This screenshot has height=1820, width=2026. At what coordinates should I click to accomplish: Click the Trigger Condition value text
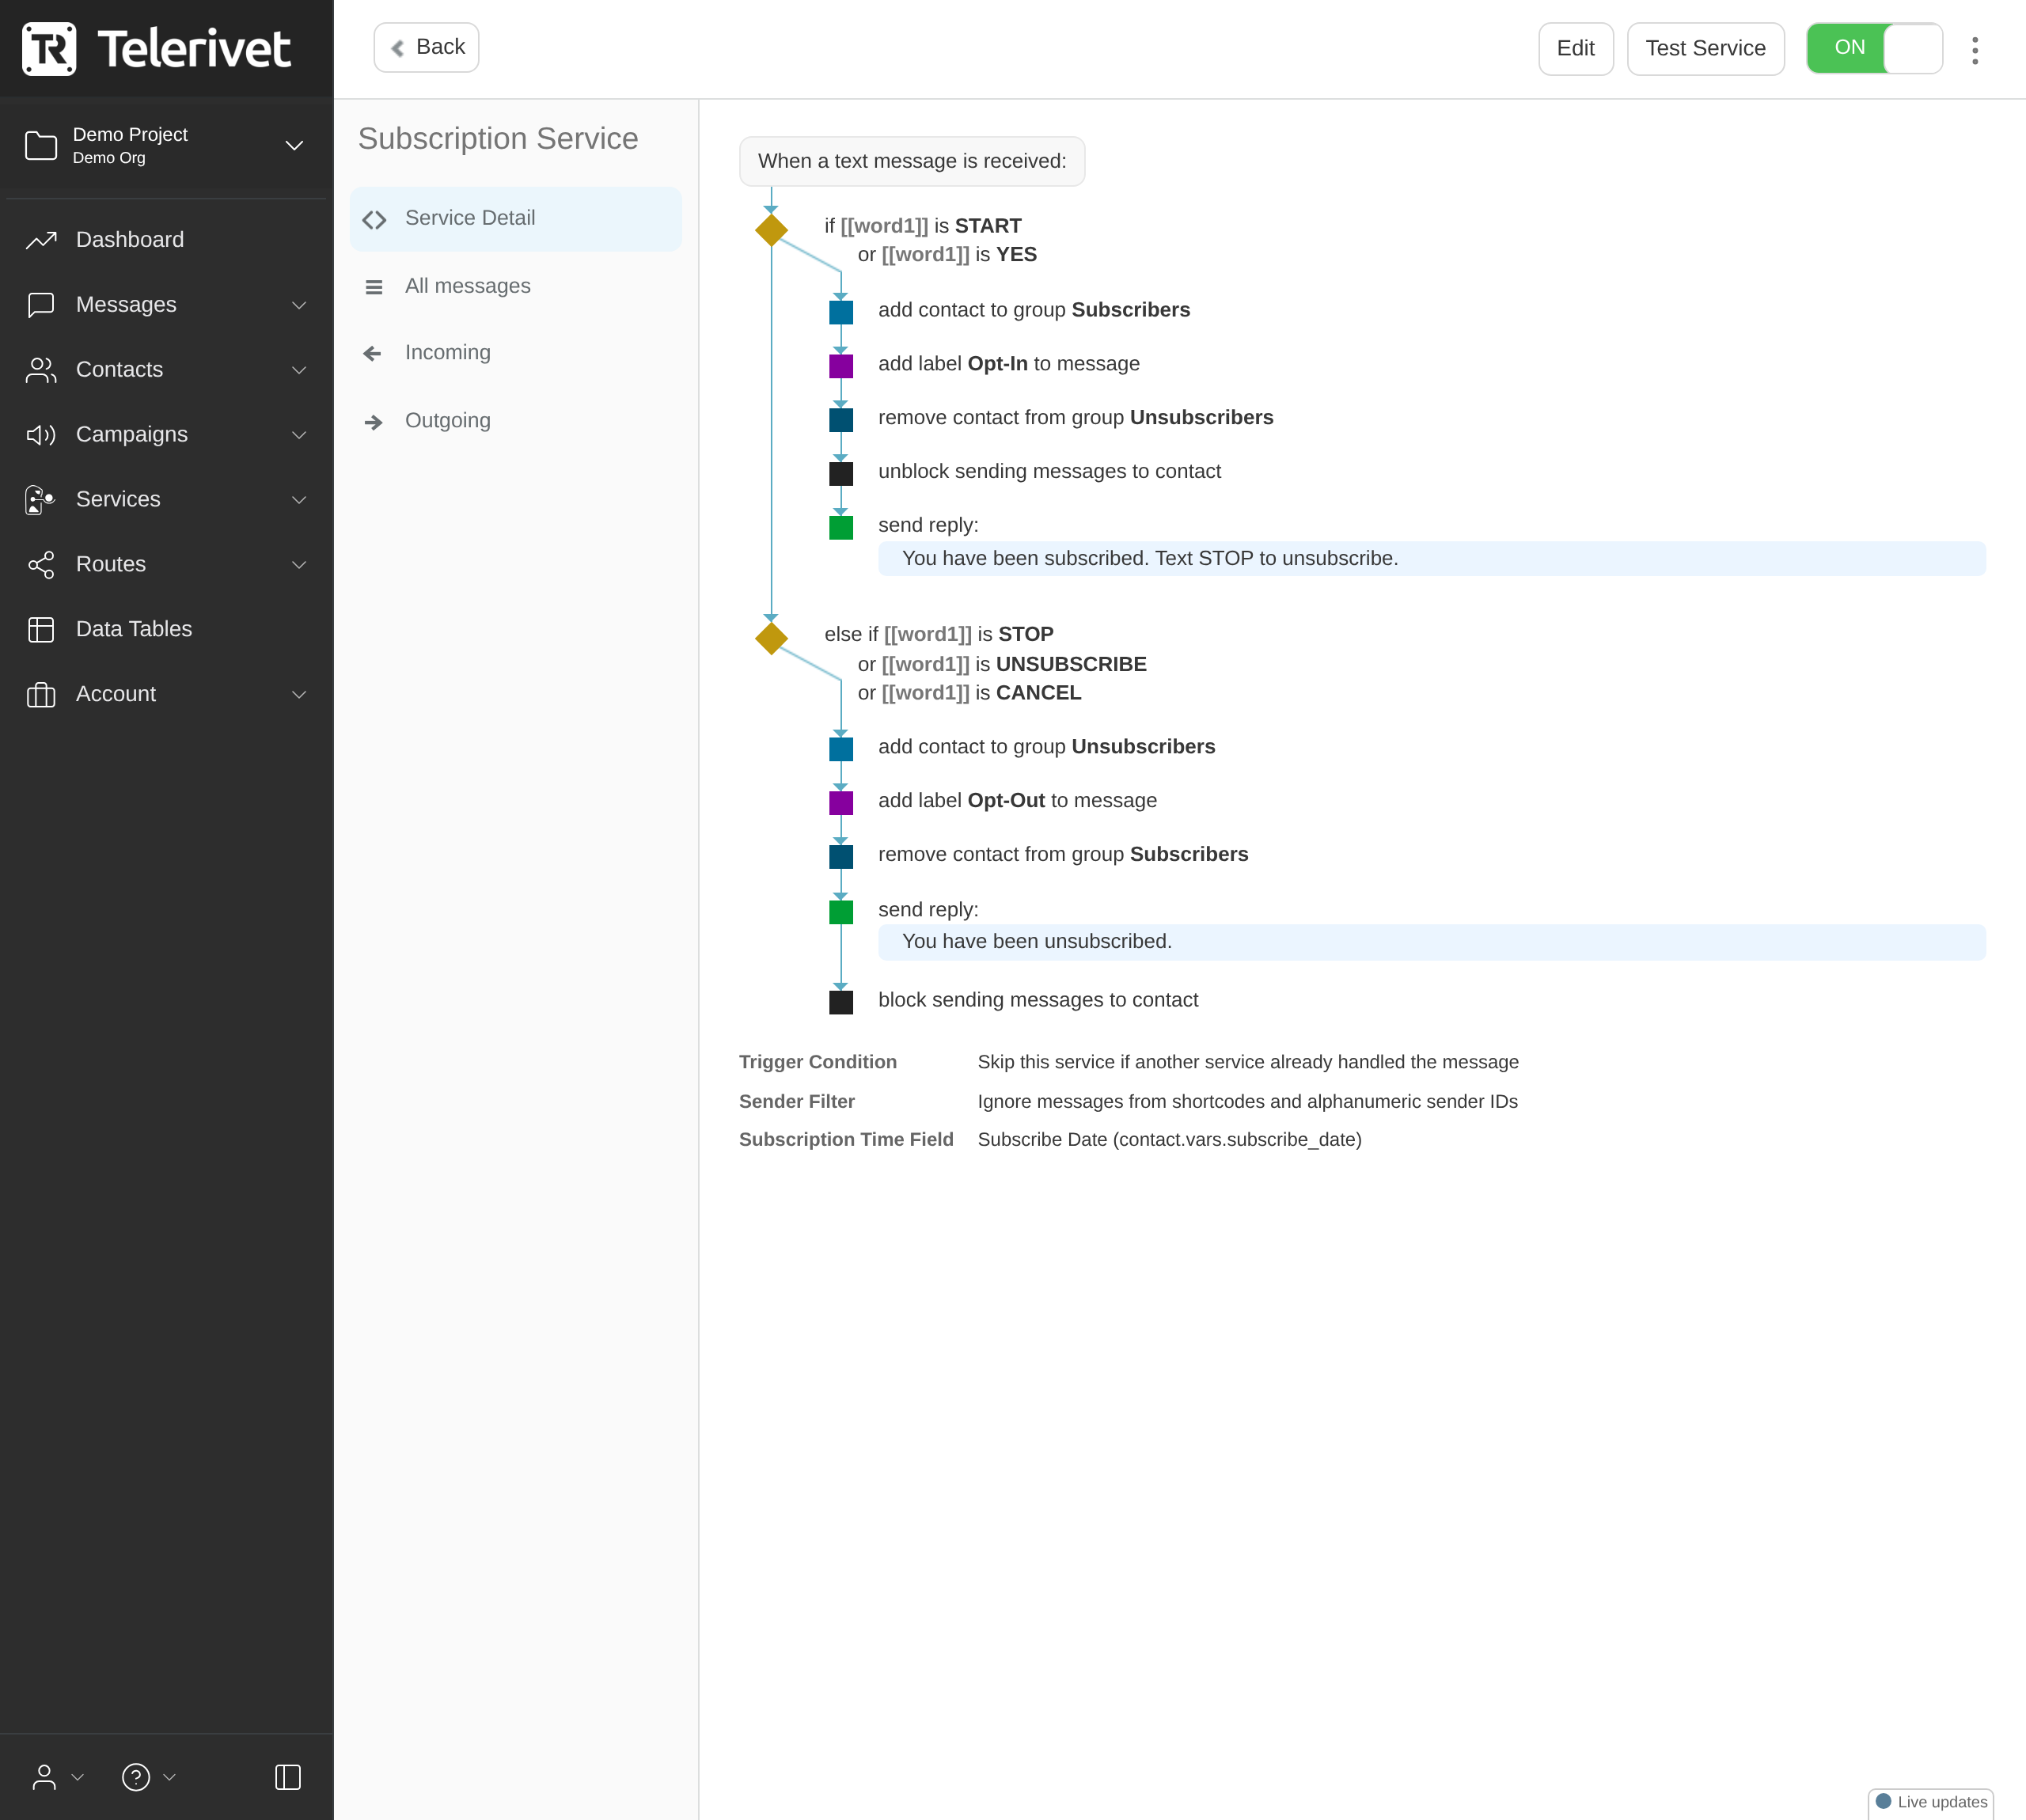coord(1248,1062)
